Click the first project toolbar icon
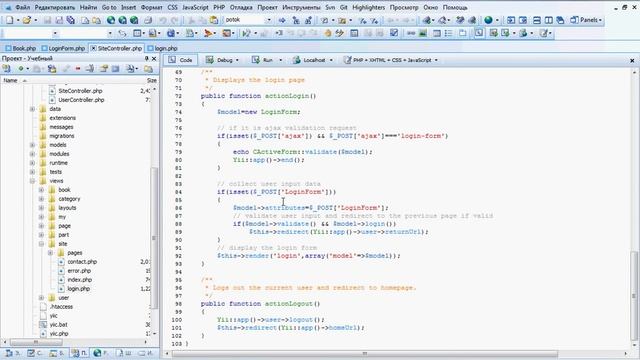The height and width of the screenshot is (360, 640). tap(7, 69)
